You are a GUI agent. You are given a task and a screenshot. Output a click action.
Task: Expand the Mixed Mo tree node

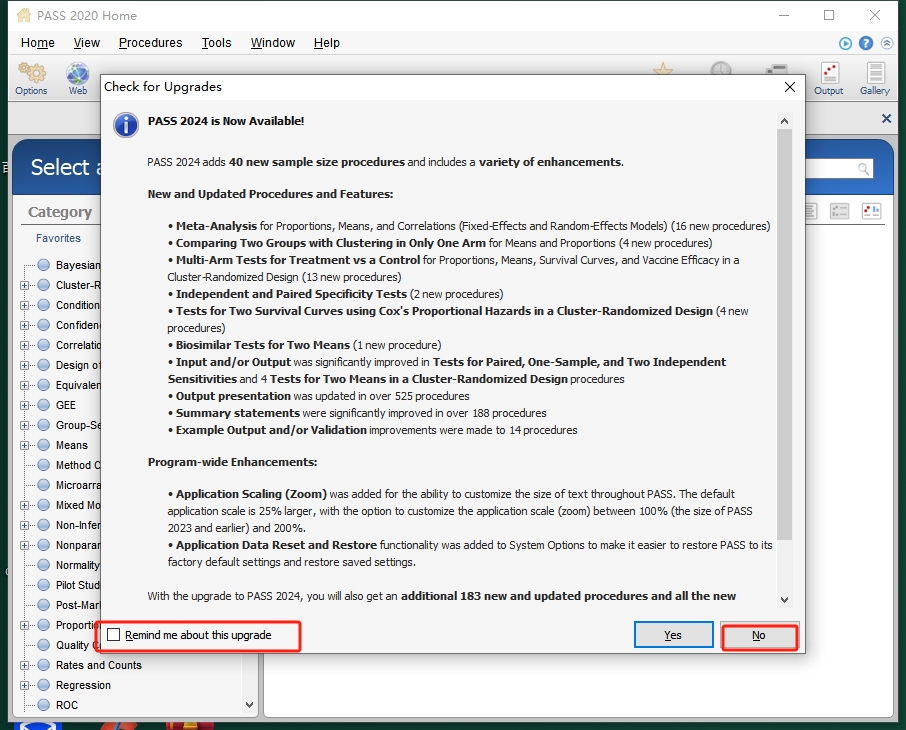24,505
